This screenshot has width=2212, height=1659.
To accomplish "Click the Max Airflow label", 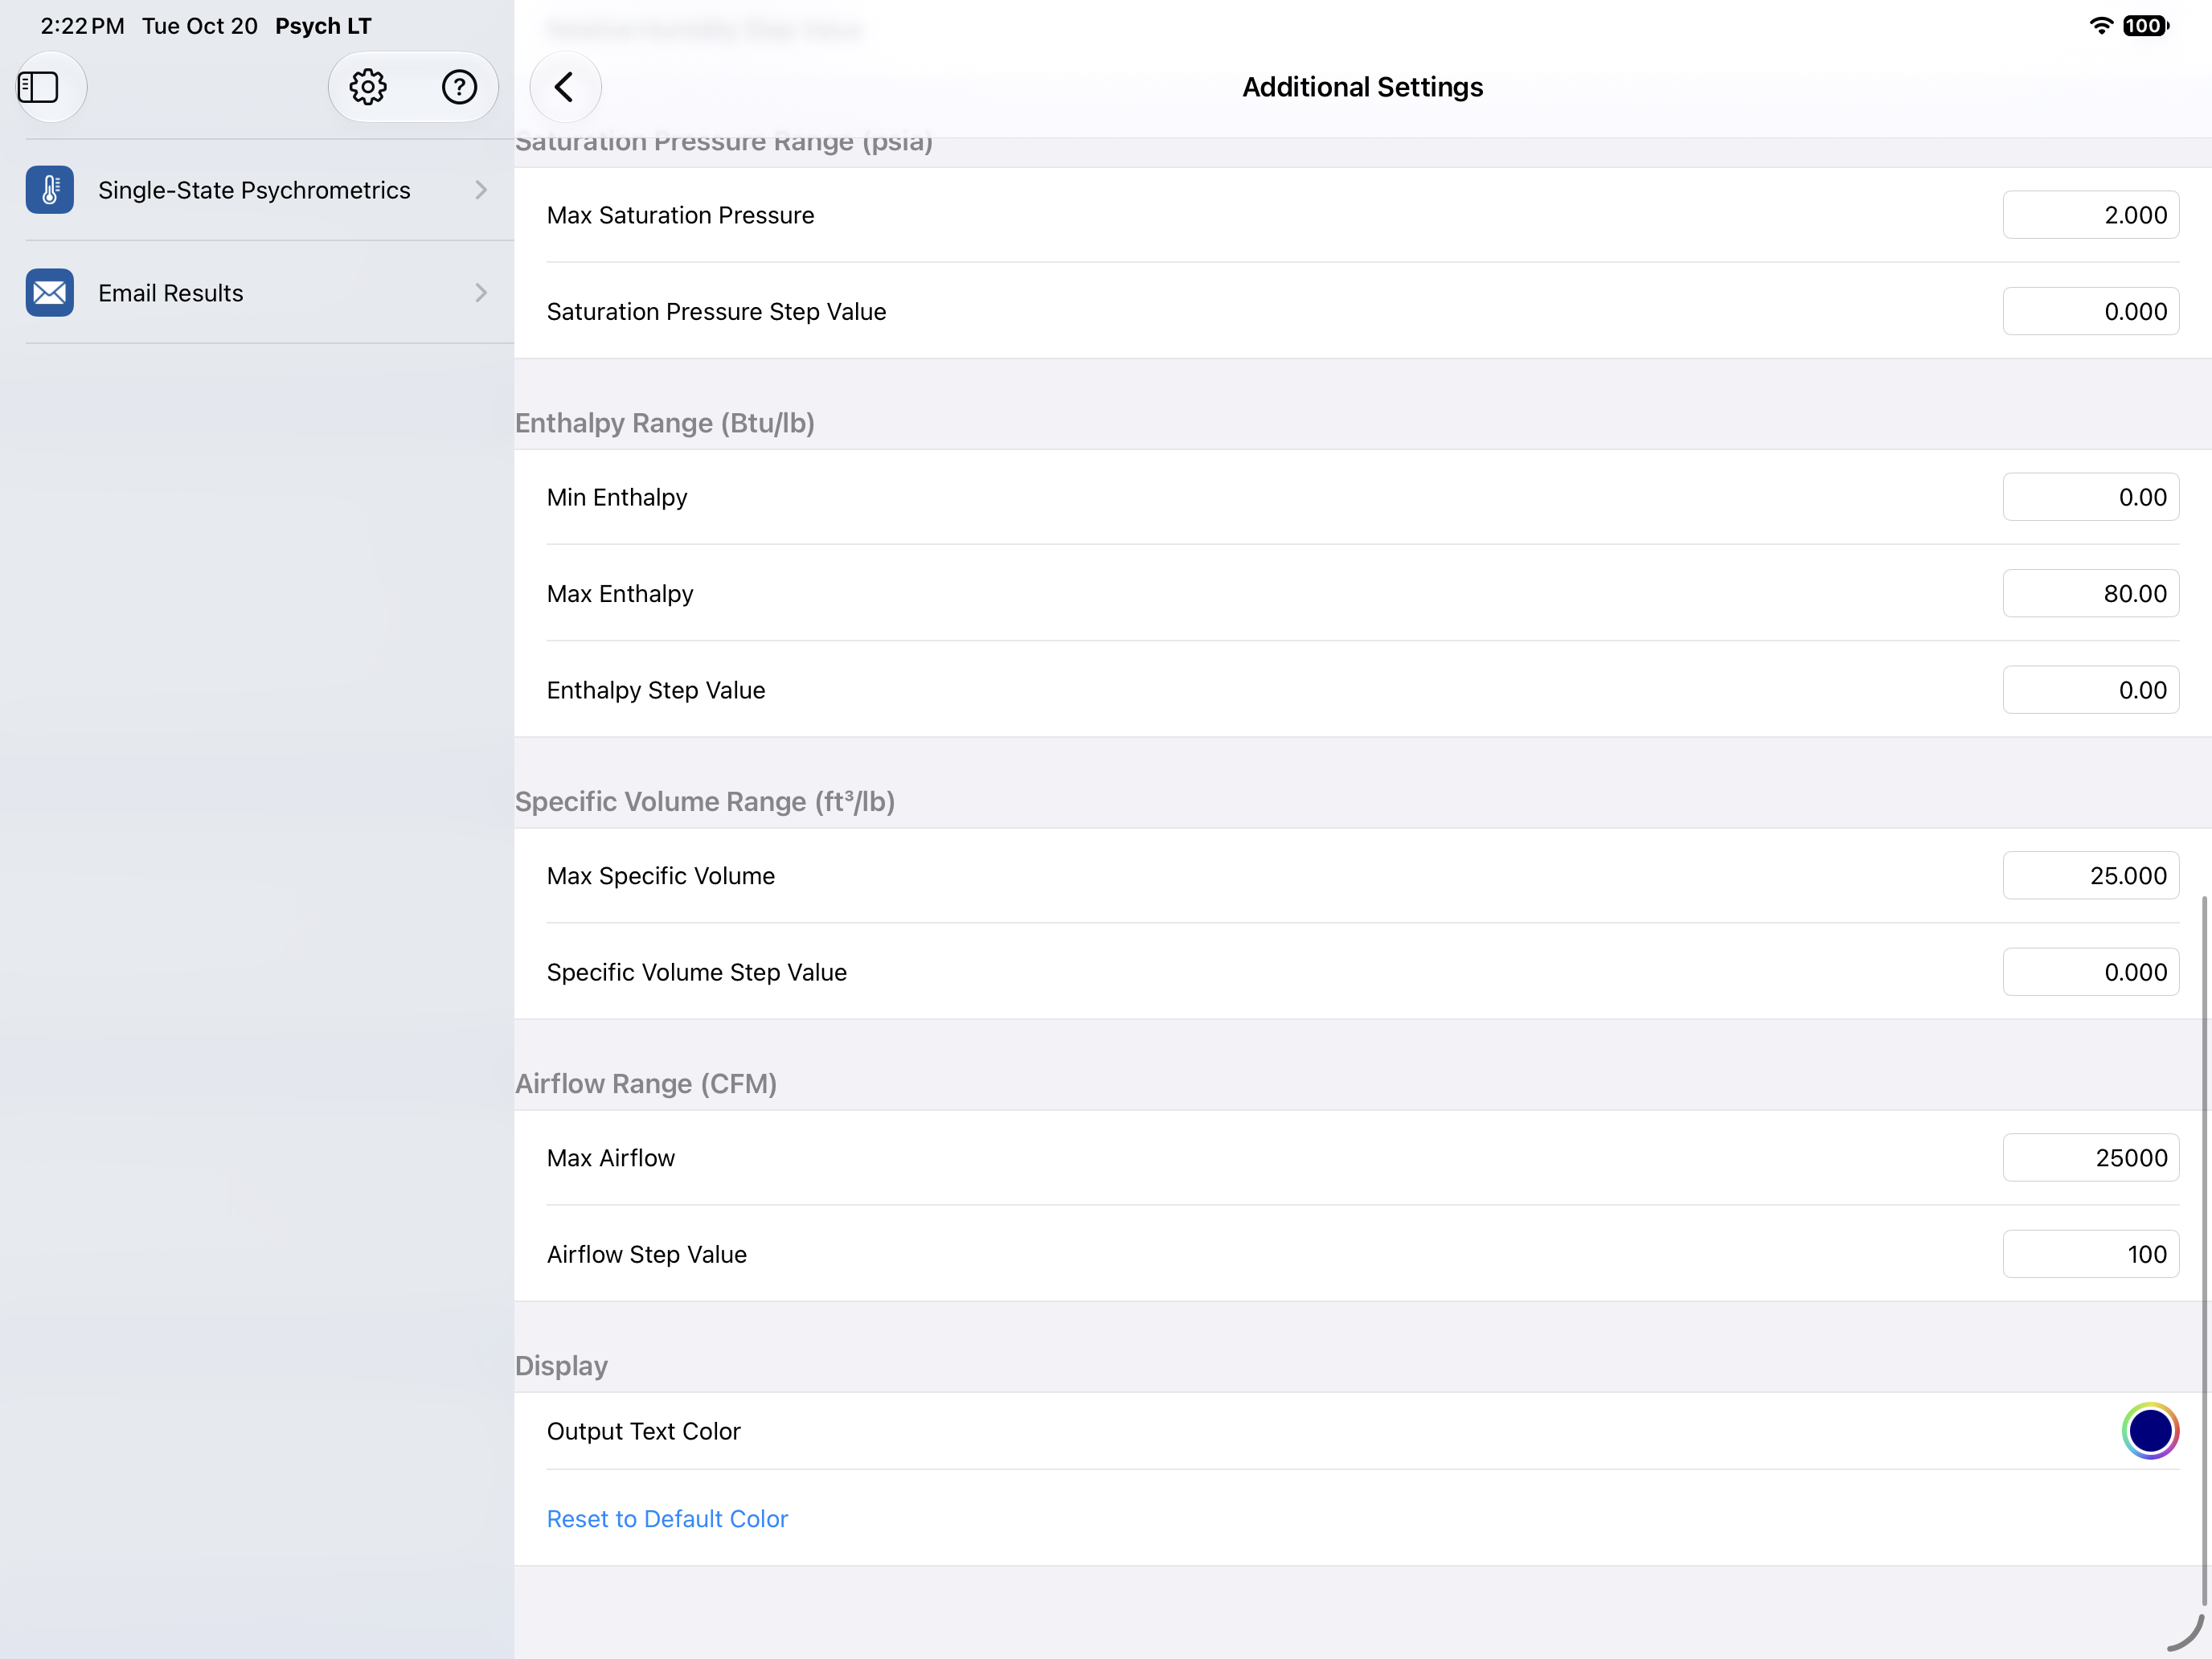I will point(611,1158).
